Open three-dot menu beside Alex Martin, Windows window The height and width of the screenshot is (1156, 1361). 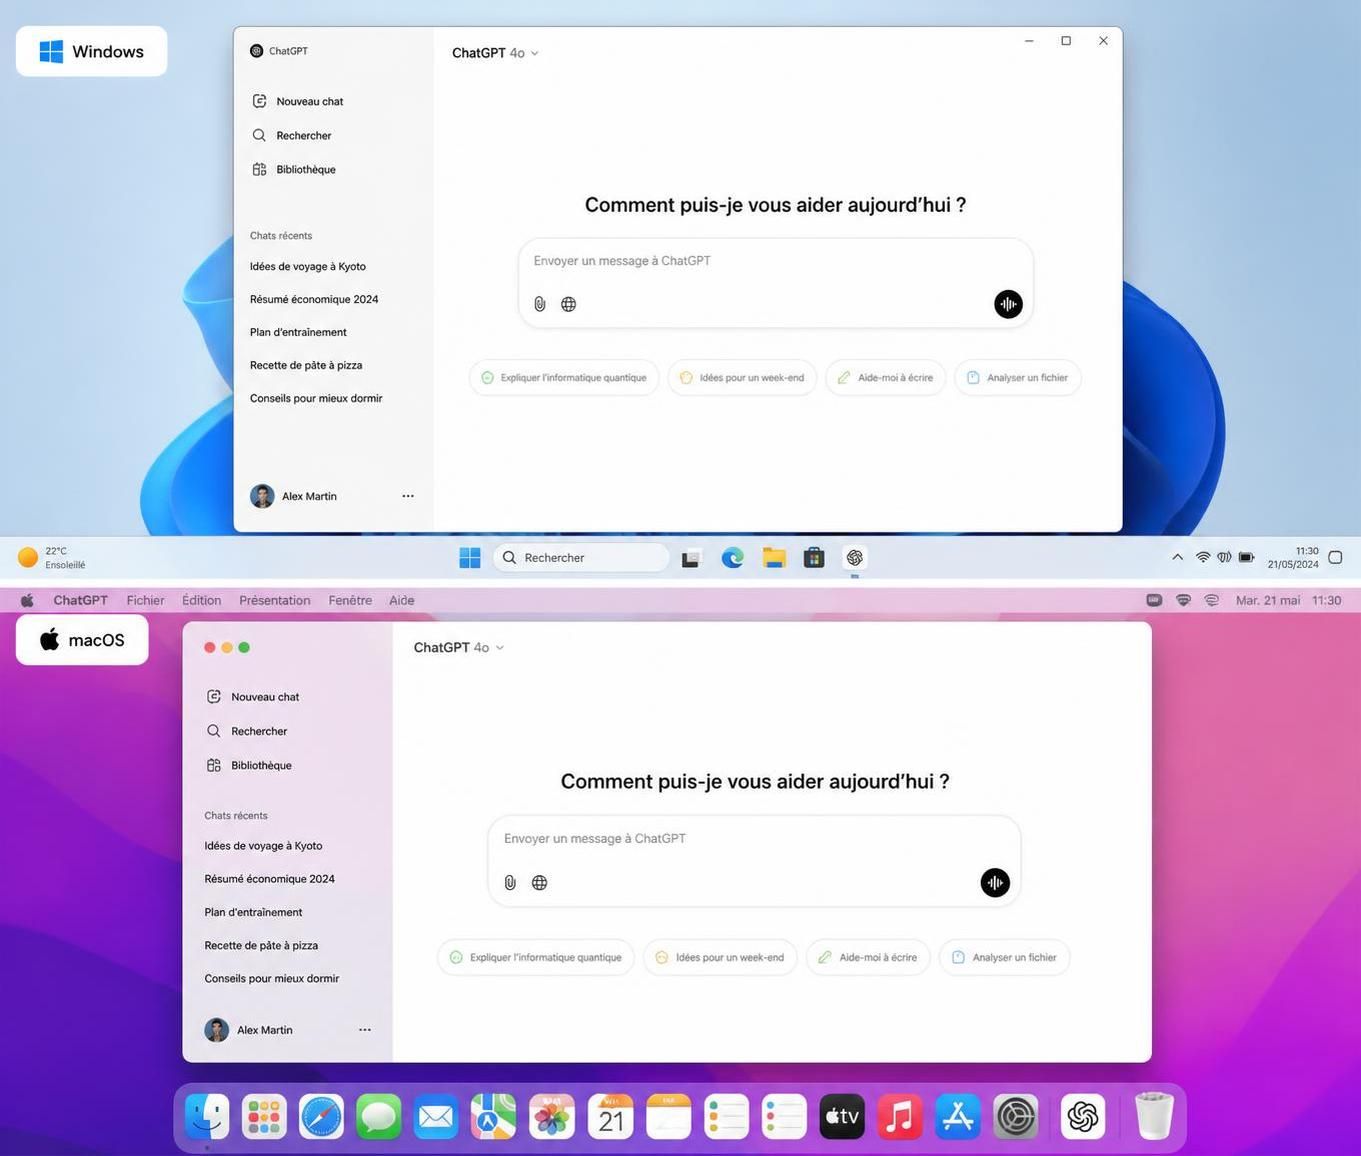pos(408,496)
